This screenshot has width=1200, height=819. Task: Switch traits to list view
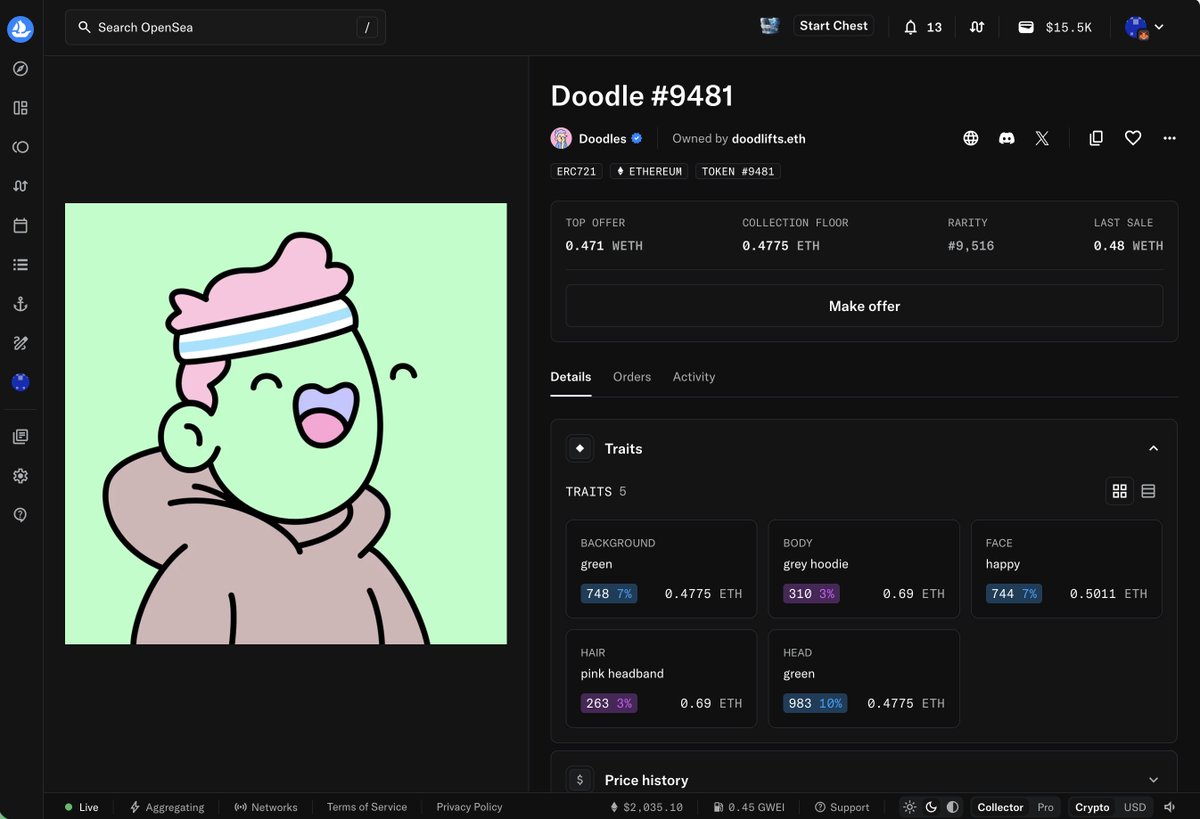[x=1148, y=491]
